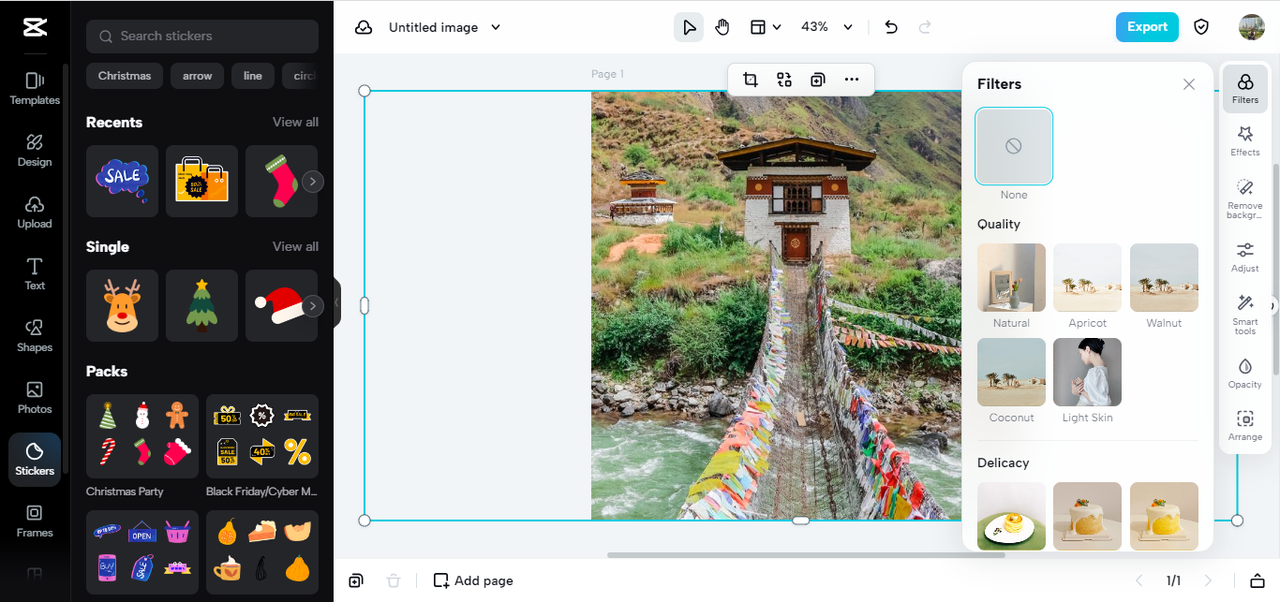Click the shield privacy icon
Viewport: 1280px width, 602px height.
(1202, 27)
